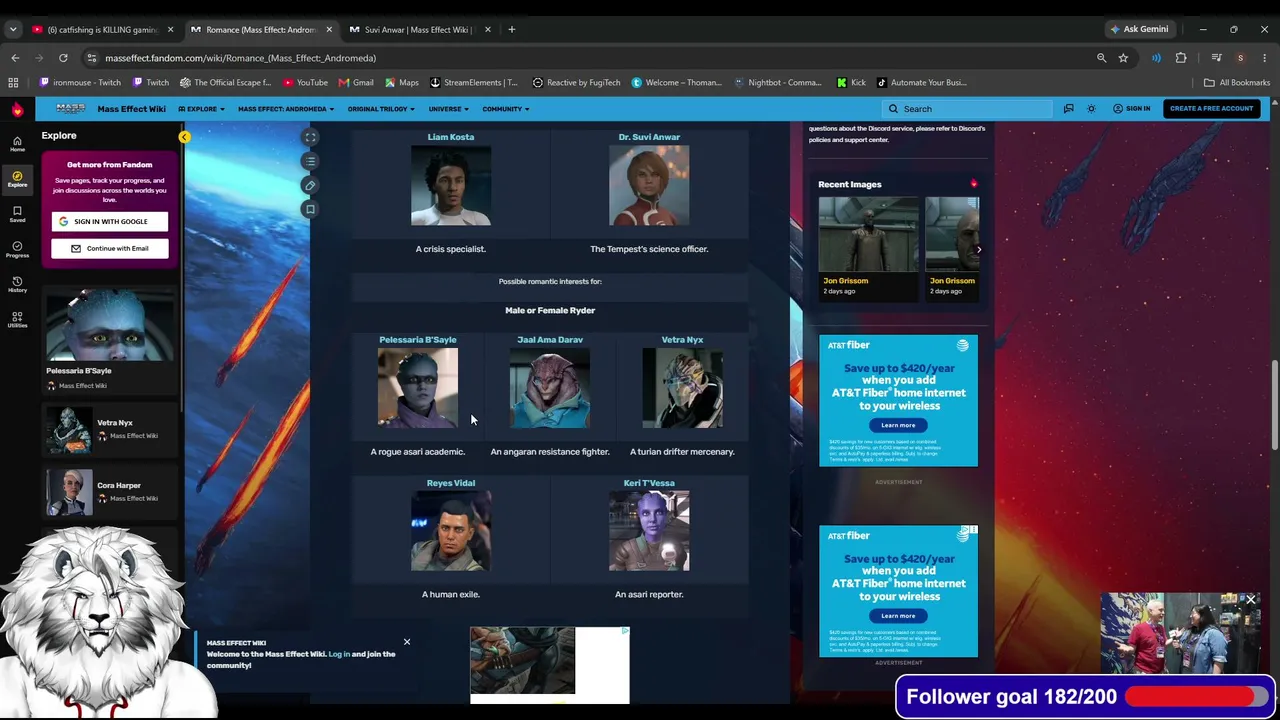The height and width of the screenshot is (720, 1280).
Task: Open the wiki discussions chat icon
Action: coord(1068,109)
